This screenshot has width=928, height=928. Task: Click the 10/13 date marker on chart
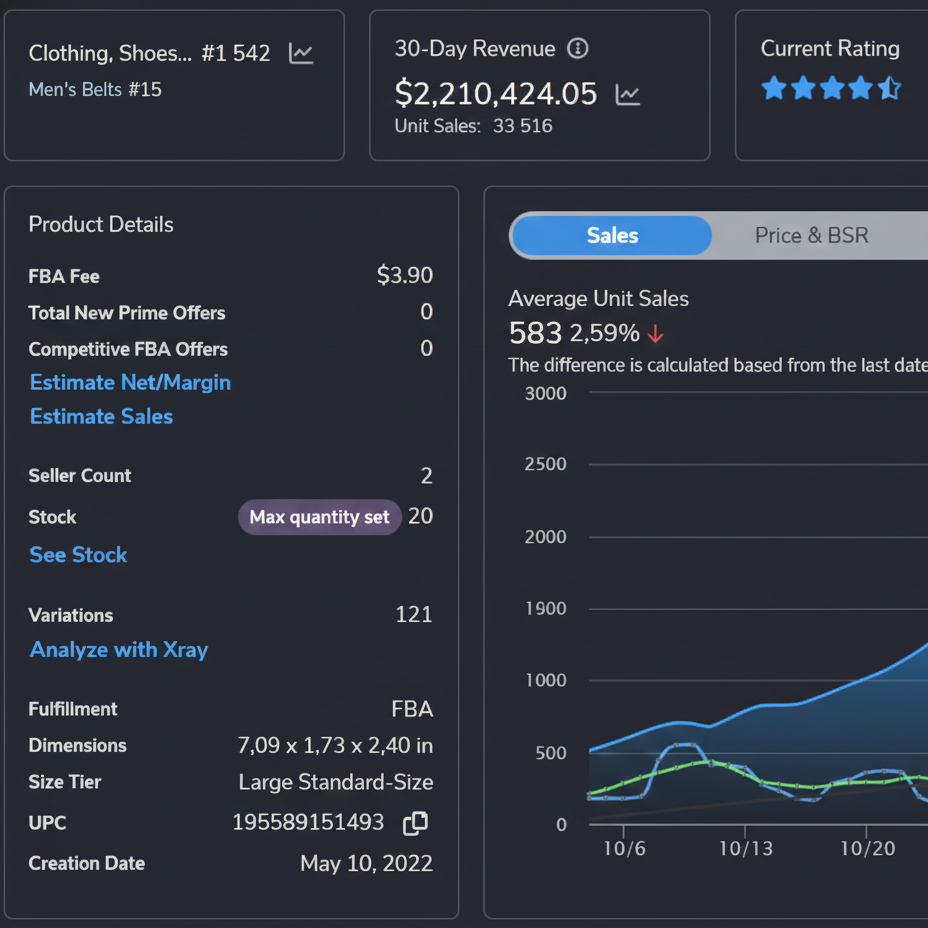[x=746, y=848]
